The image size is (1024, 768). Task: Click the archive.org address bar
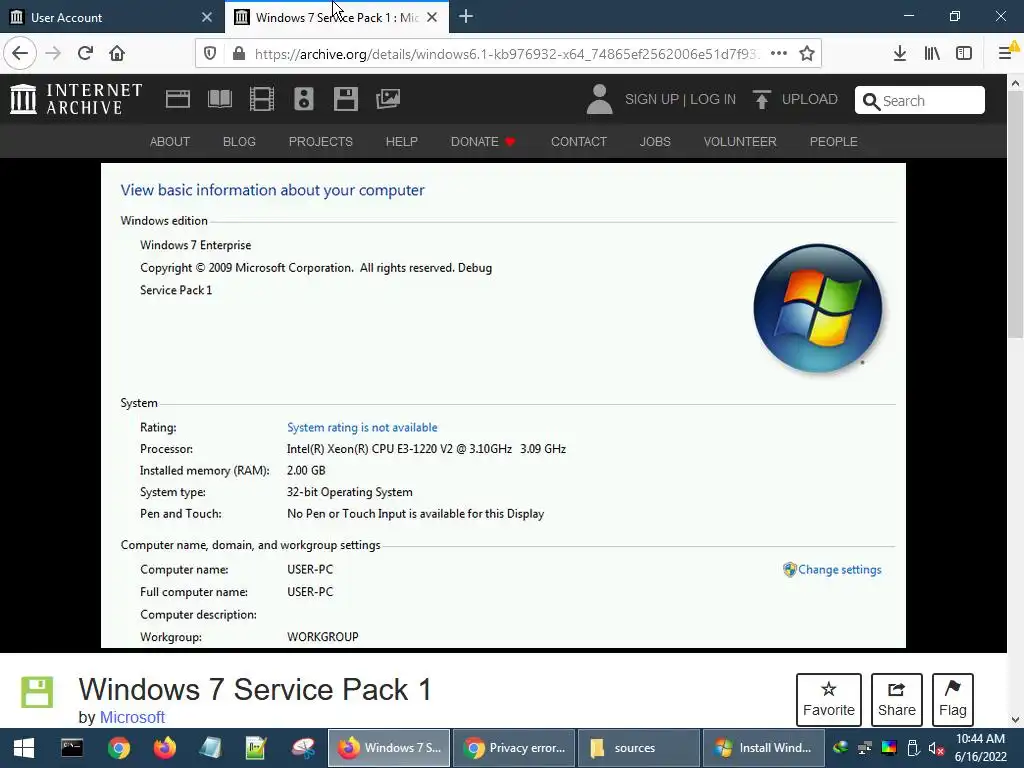[506, 54]
